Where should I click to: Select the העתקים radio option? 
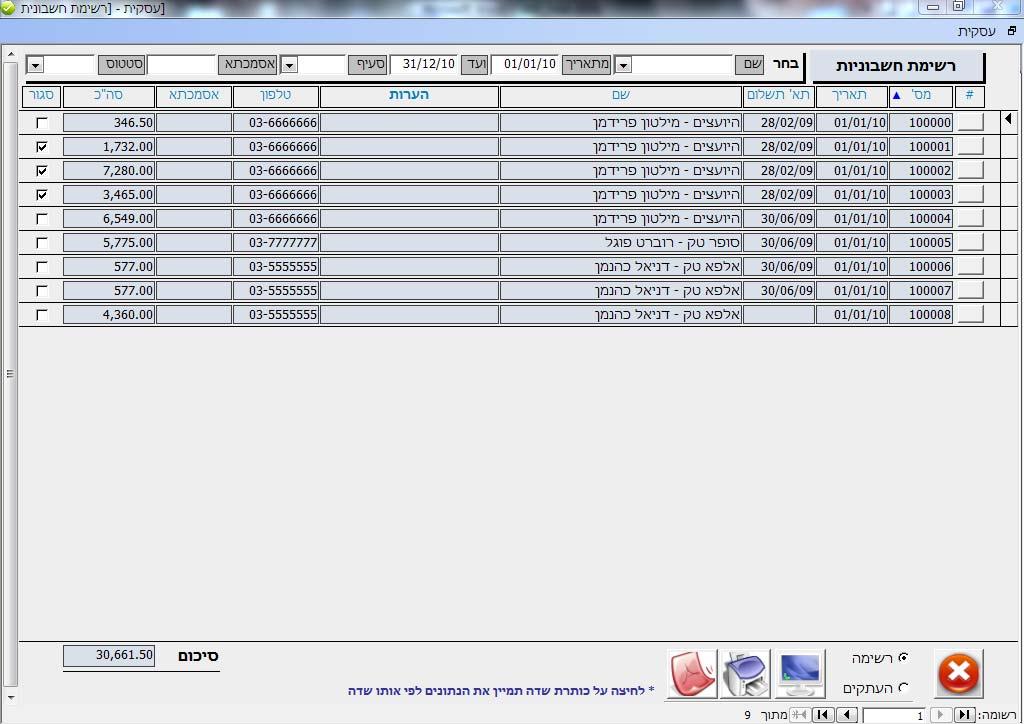pyautogui.click(x=904, y=687)
